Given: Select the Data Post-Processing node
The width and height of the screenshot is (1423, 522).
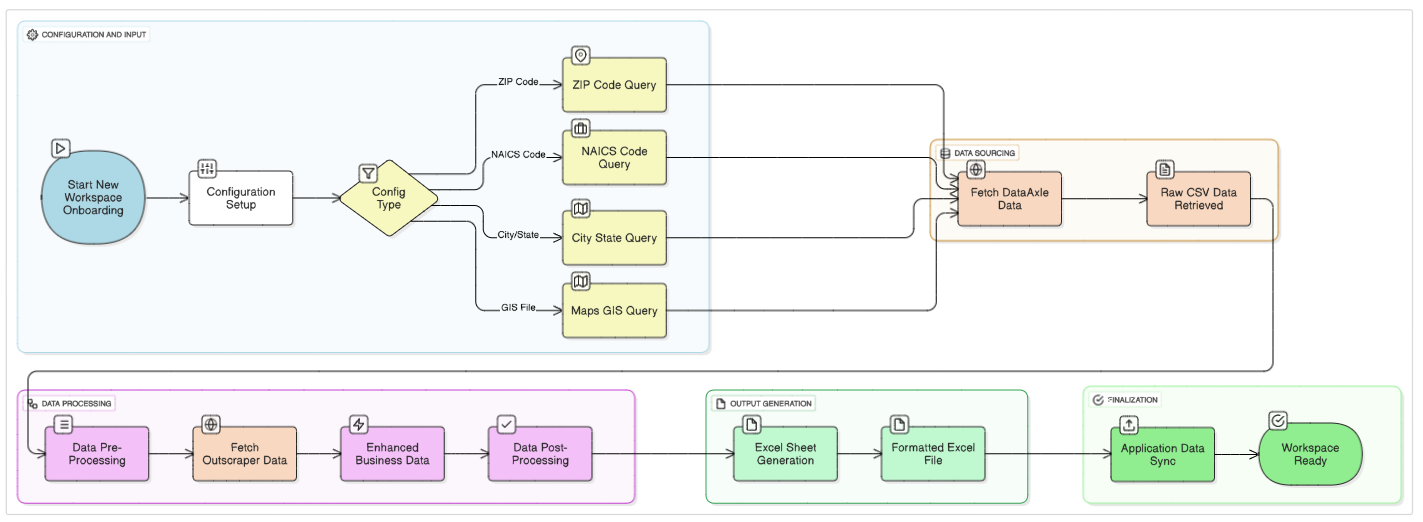Looking at the screenshot, I should [x=540, y=454].
